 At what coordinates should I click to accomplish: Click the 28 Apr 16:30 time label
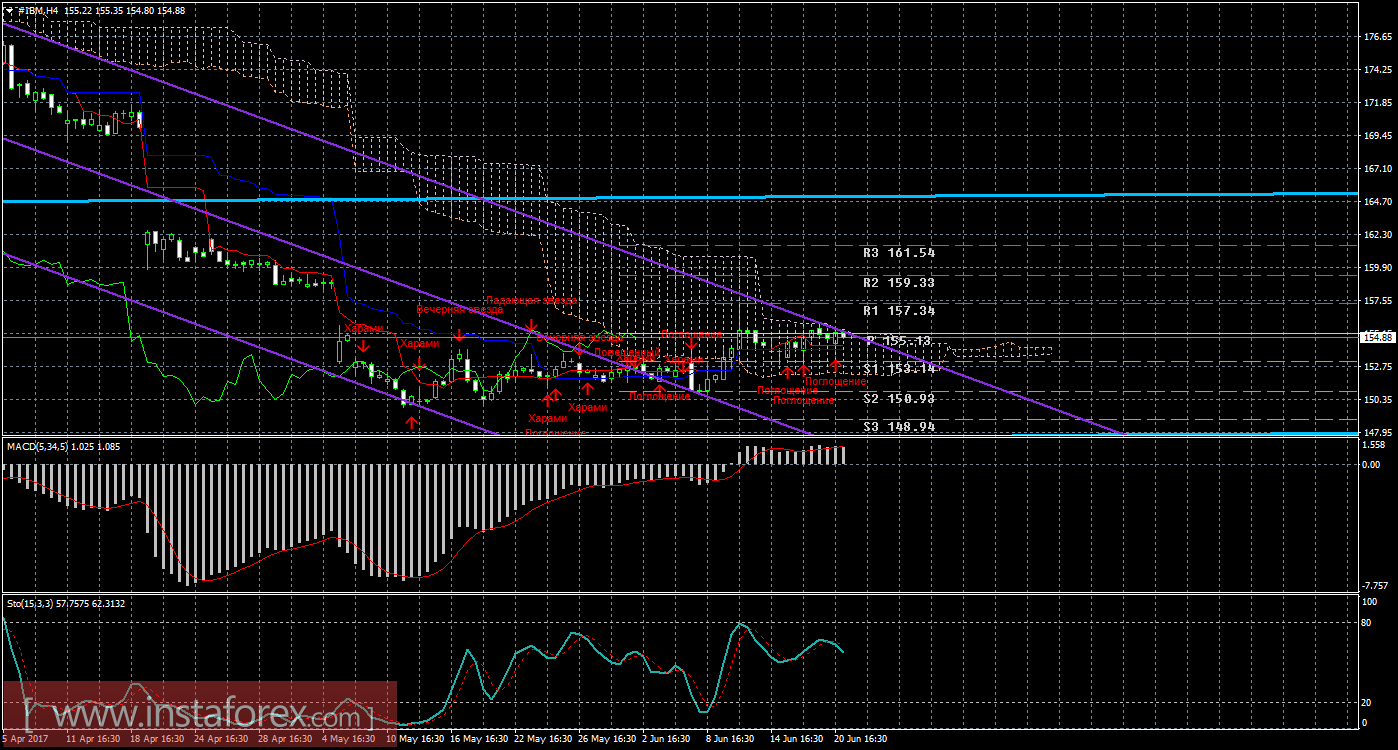283,739
